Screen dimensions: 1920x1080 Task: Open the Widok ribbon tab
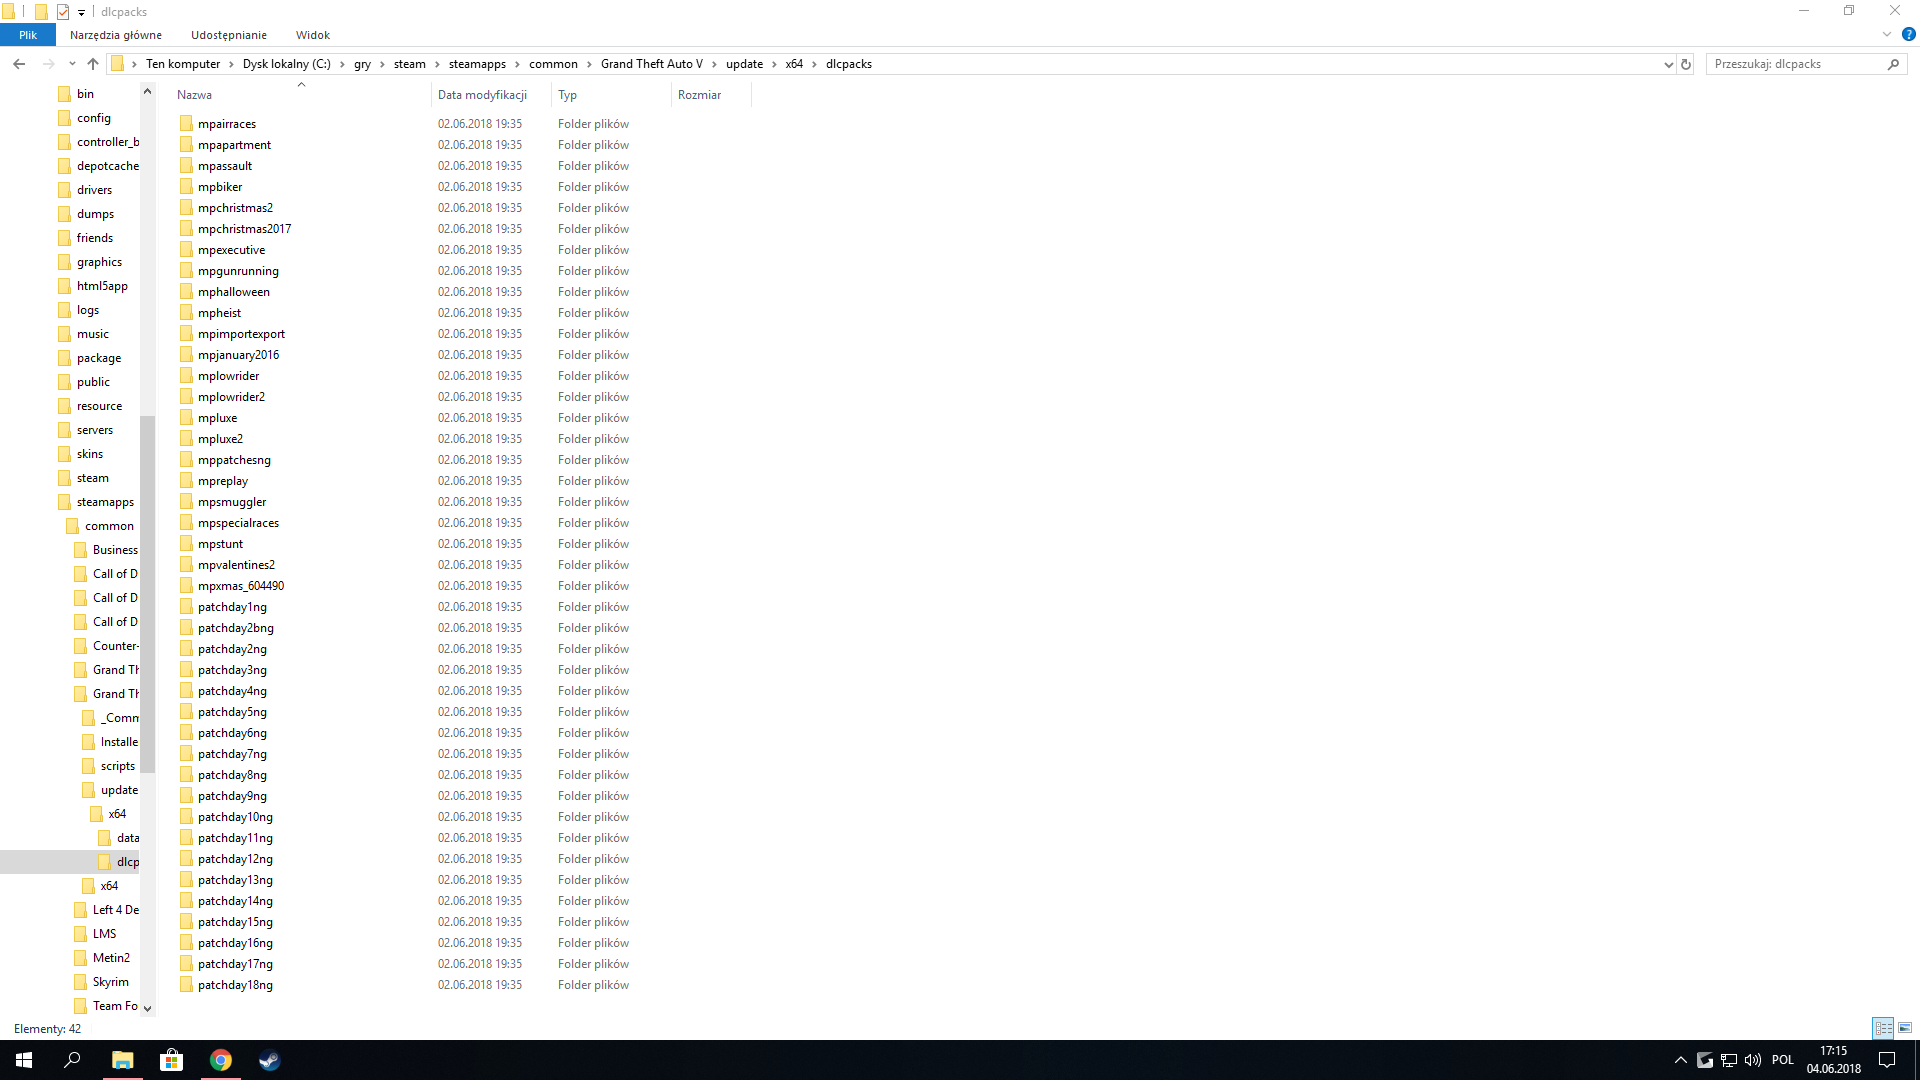(312, 35)
